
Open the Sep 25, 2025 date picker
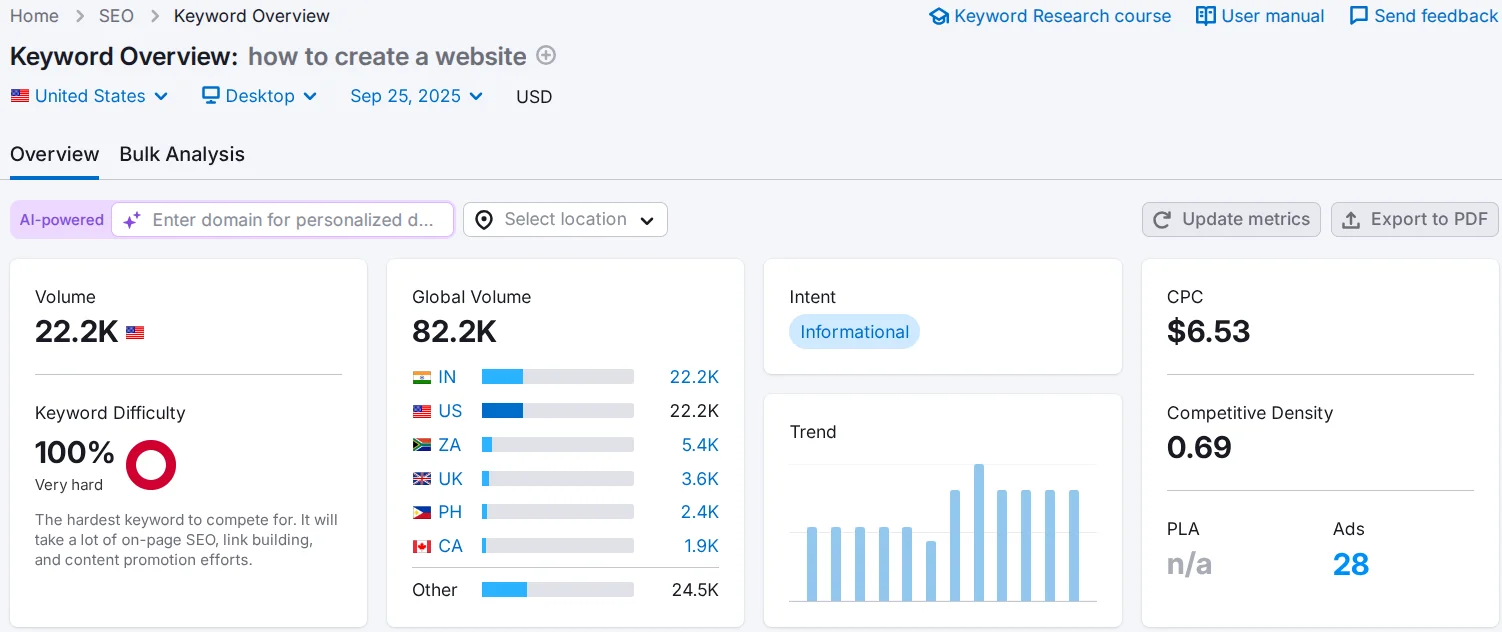pos(416,96)
